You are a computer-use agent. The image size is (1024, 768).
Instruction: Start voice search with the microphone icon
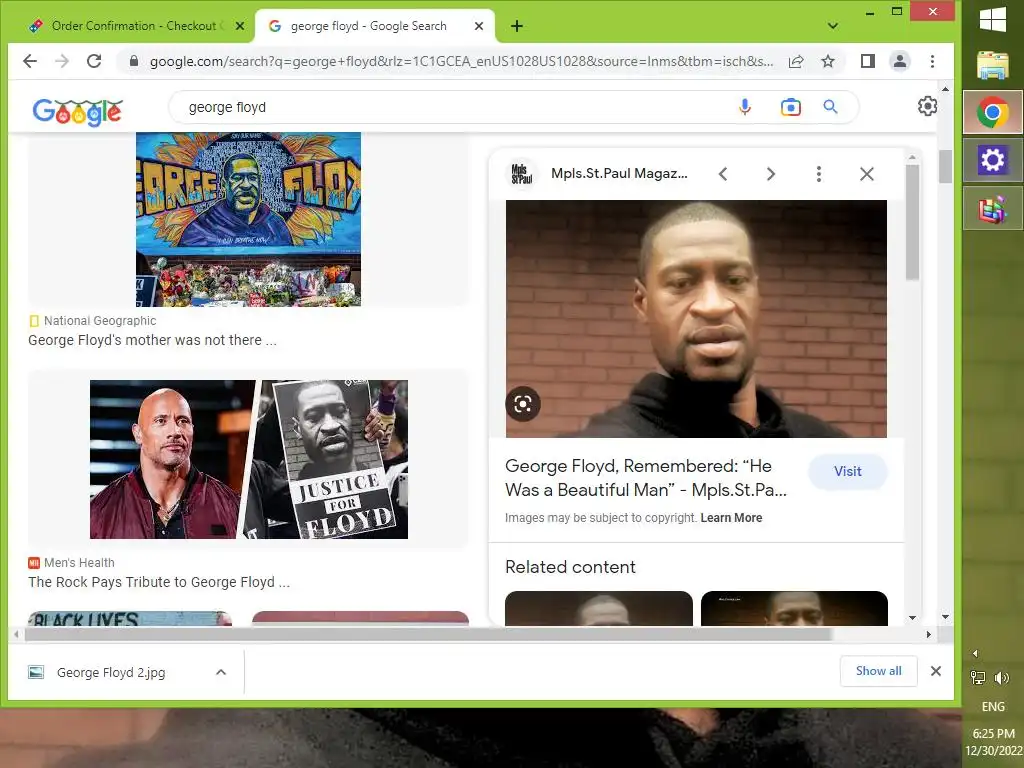coord(744,107)
